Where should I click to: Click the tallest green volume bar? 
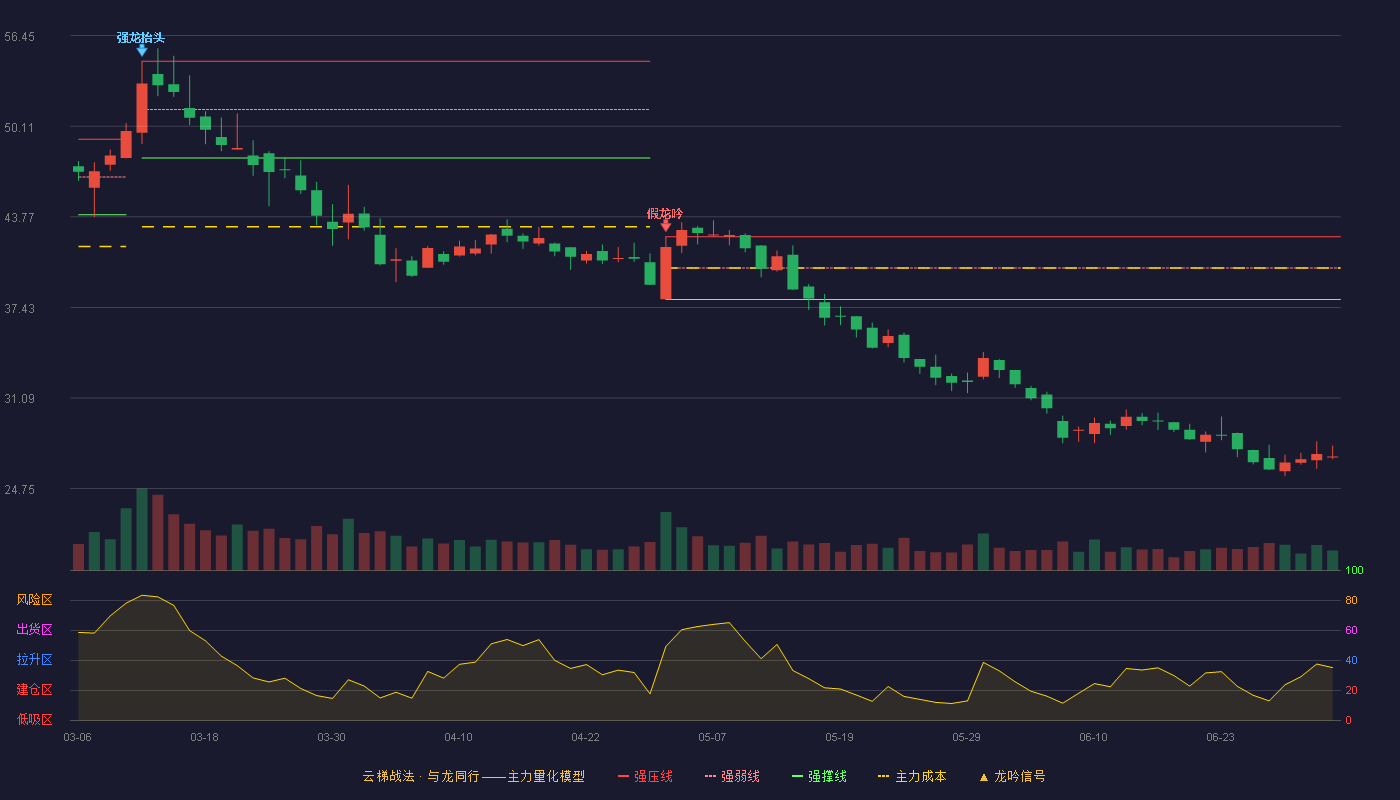[142, 530]
